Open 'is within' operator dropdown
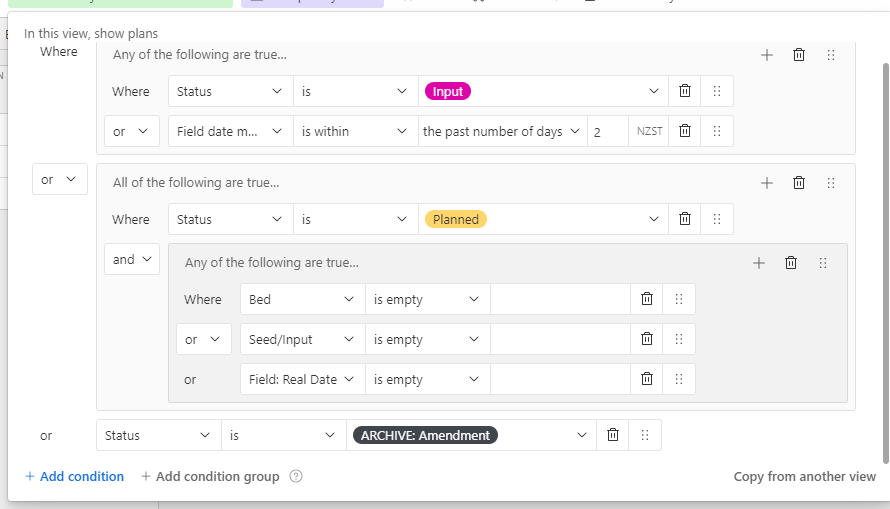Image resolution: width=890 pixels, height=509 pixels. [x=355, y=131]
